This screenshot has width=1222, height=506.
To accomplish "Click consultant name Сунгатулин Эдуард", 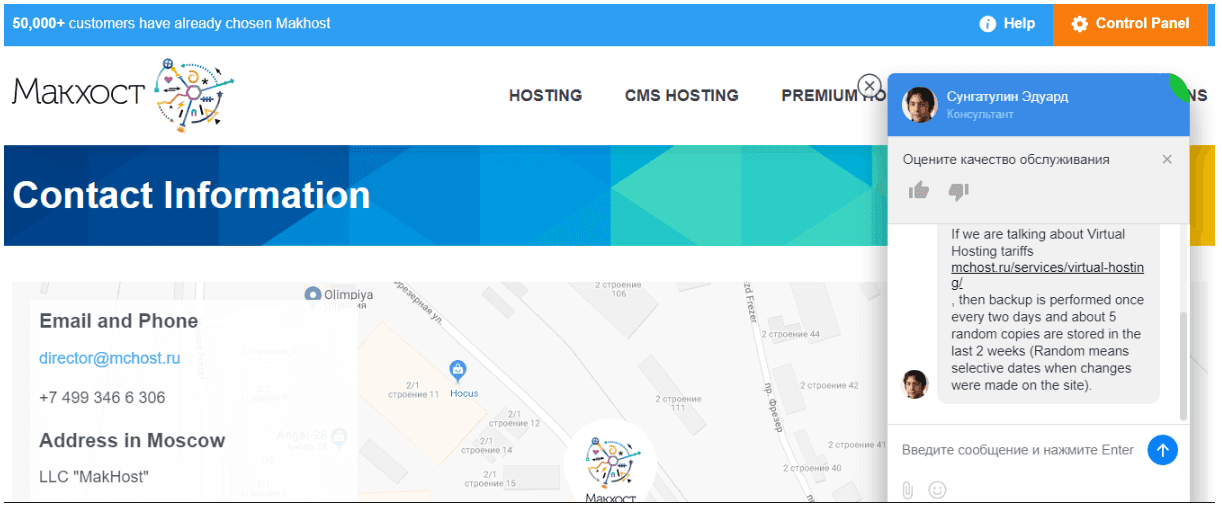I will 1007,96.
